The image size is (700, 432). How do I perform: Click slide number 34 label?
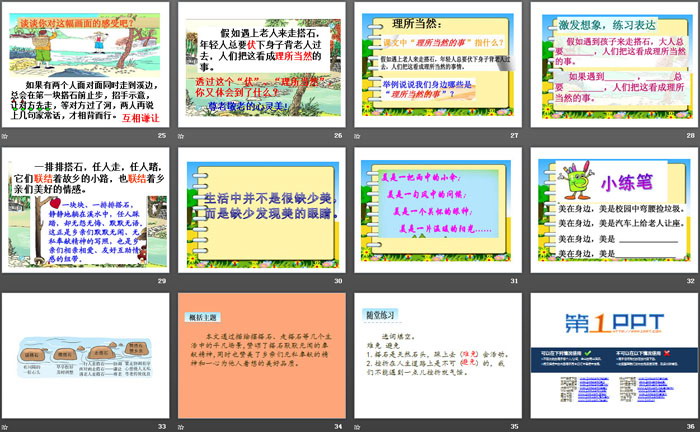click(338, 427)
